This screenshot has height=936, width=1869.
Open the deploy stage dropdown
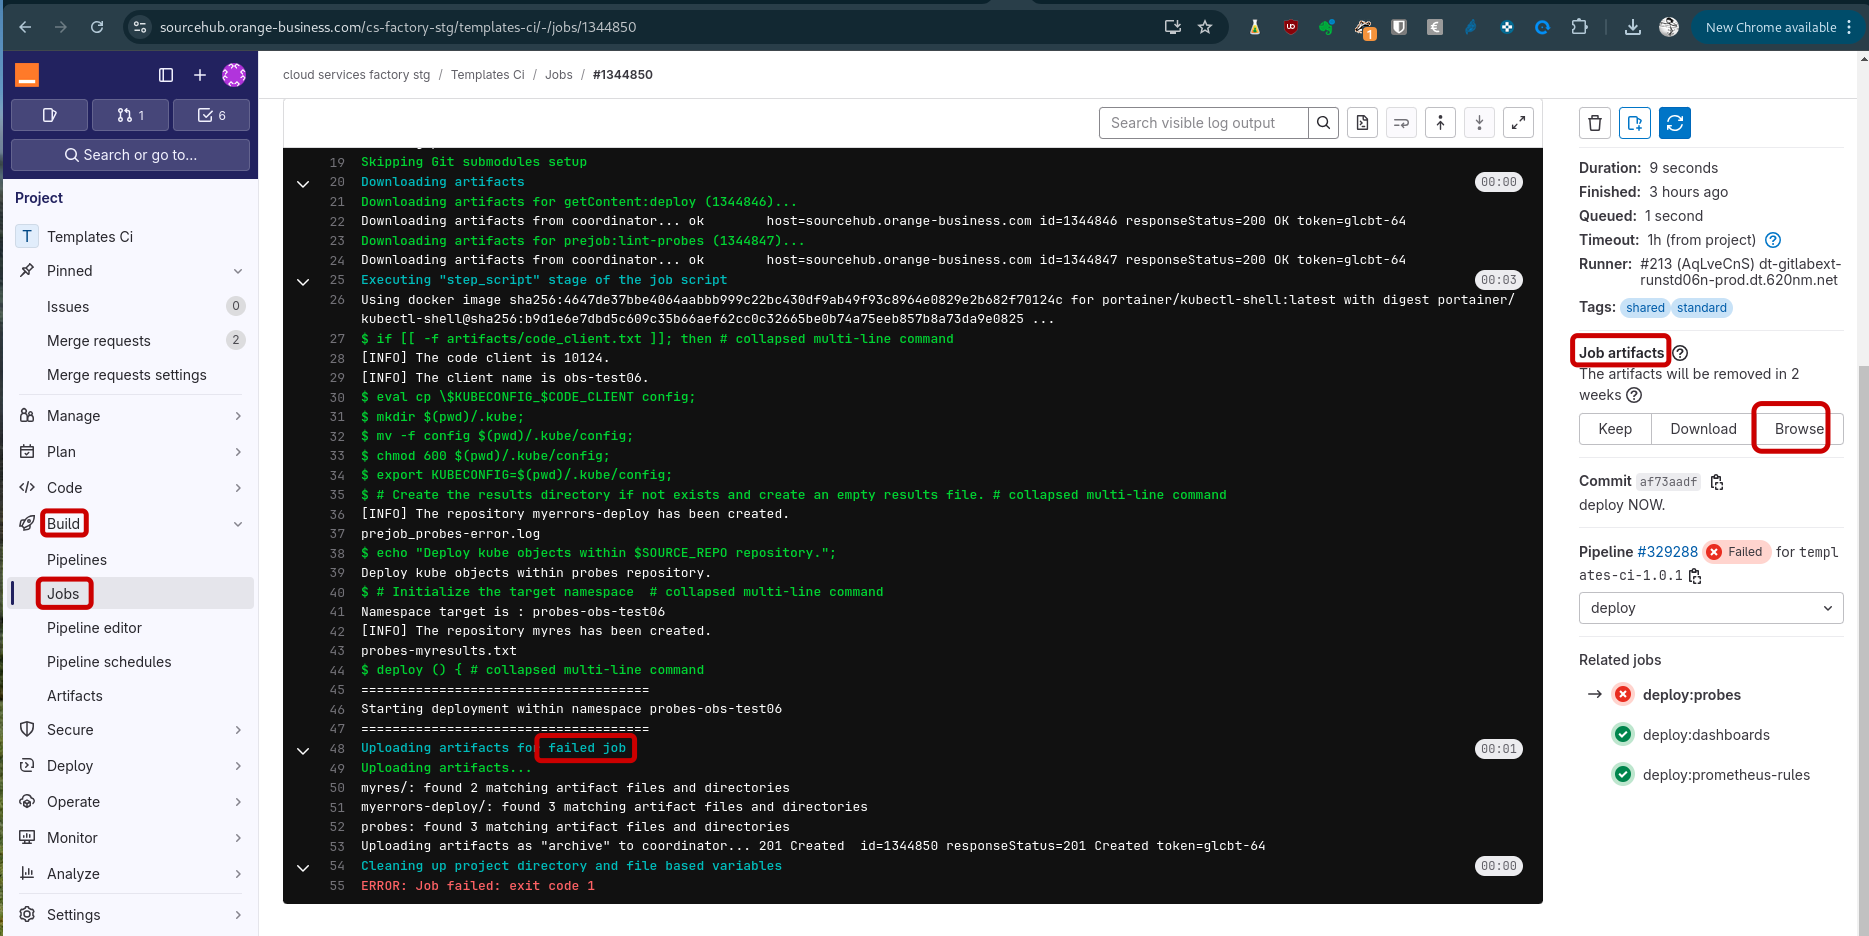coord(1711,608)
